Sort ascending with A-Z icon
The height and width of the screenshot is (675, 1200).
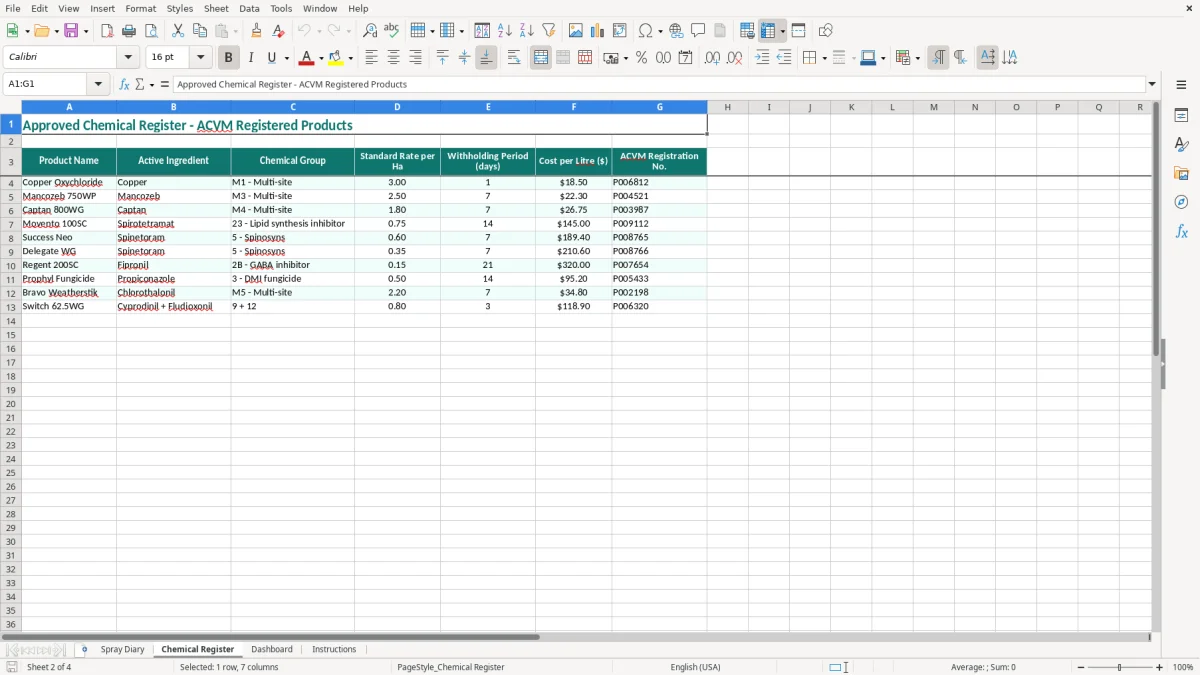pyautogui.click(x=504, y=31)
